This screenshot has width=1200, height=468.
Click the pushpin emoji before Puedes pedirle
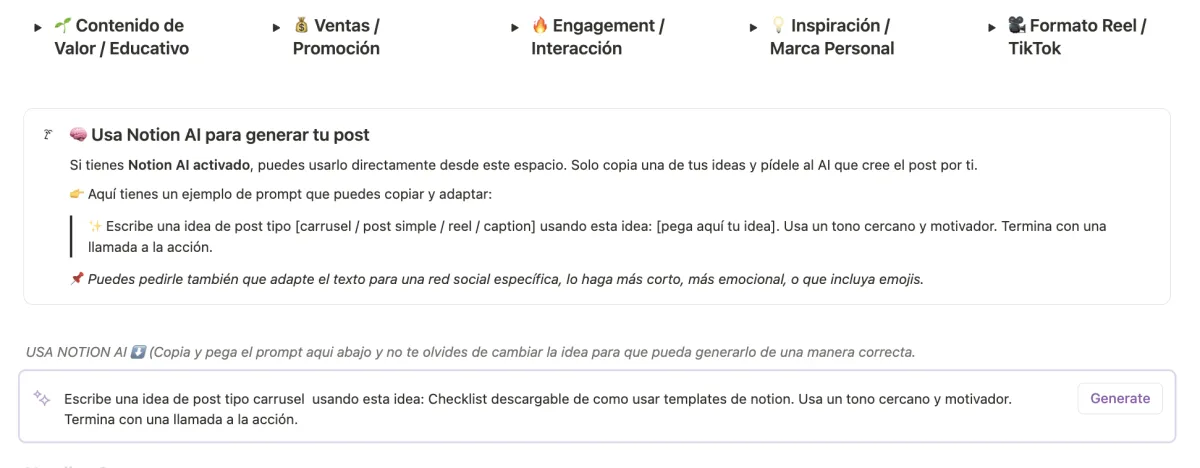tap(77, 279)
